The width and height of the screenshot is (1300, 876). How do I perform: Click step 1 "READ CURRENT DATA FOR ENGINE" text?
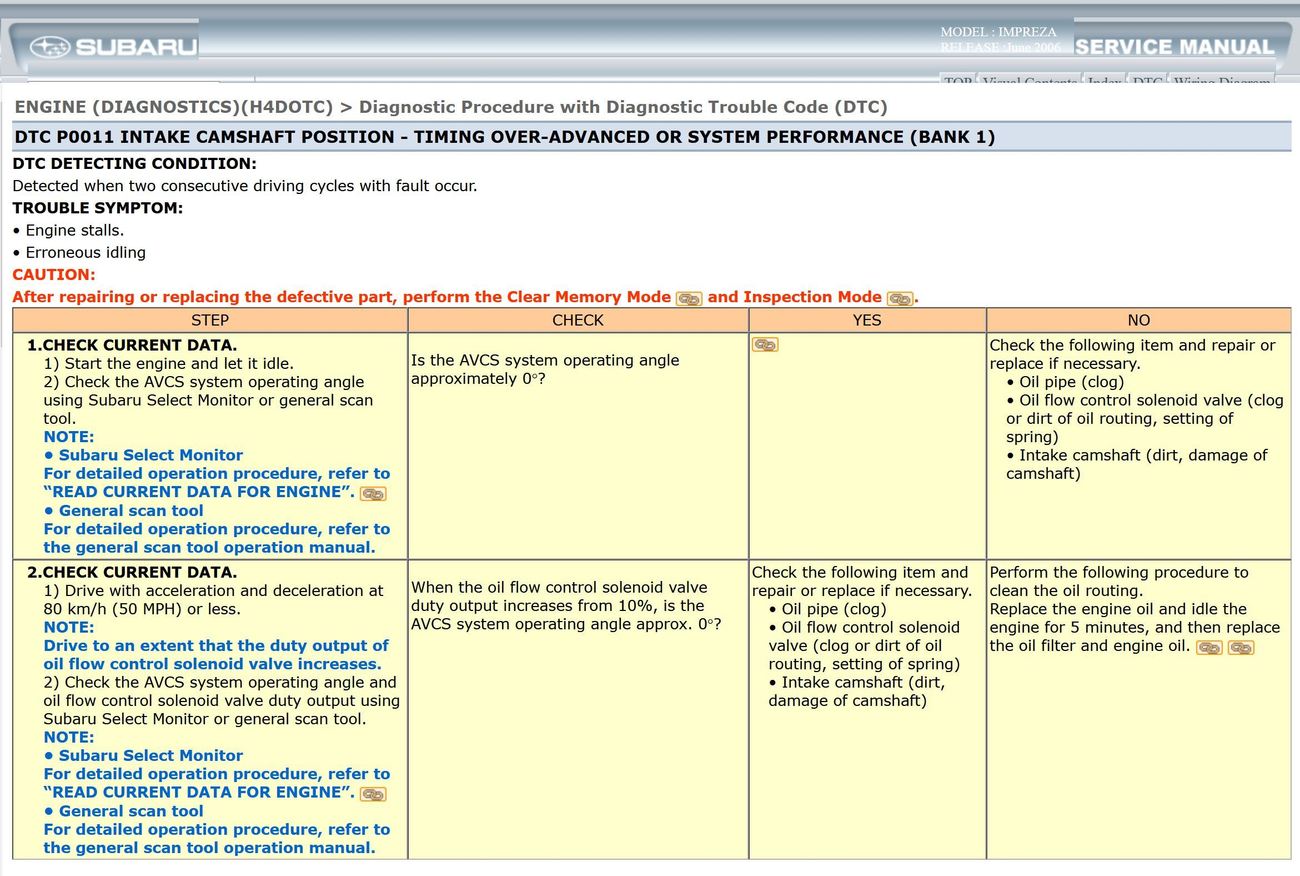[x=198, y=492]
